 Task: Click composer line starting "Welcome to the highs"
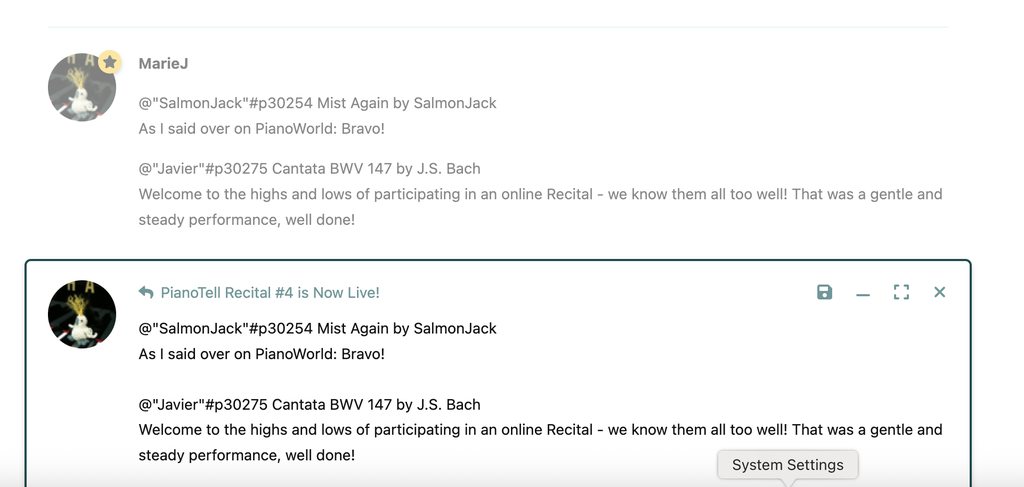pyautogui.click(x=540, y=430)
